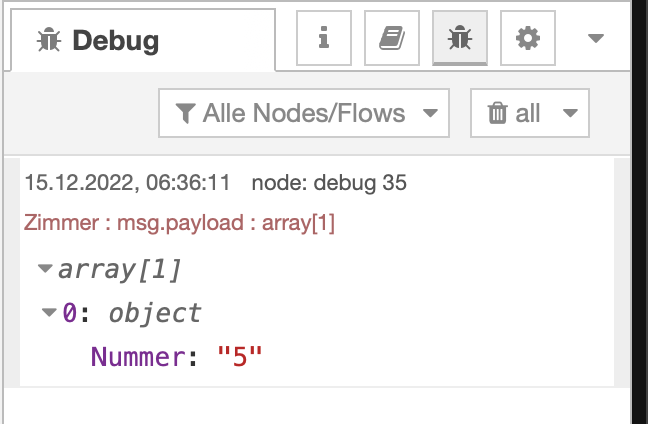Collapse the array[1] tree triangle

[x=45, y=269]
